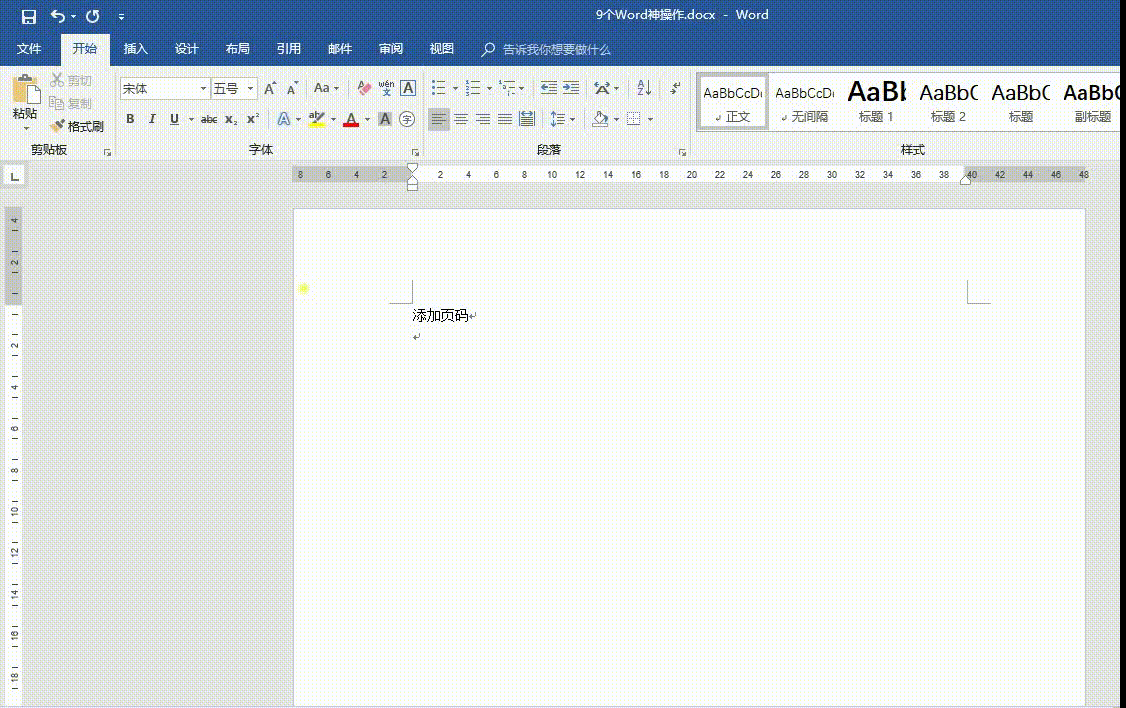Open the 文件 (File) menu
This screenshot has width=1126, height=708.
click(x=29, y=49)
